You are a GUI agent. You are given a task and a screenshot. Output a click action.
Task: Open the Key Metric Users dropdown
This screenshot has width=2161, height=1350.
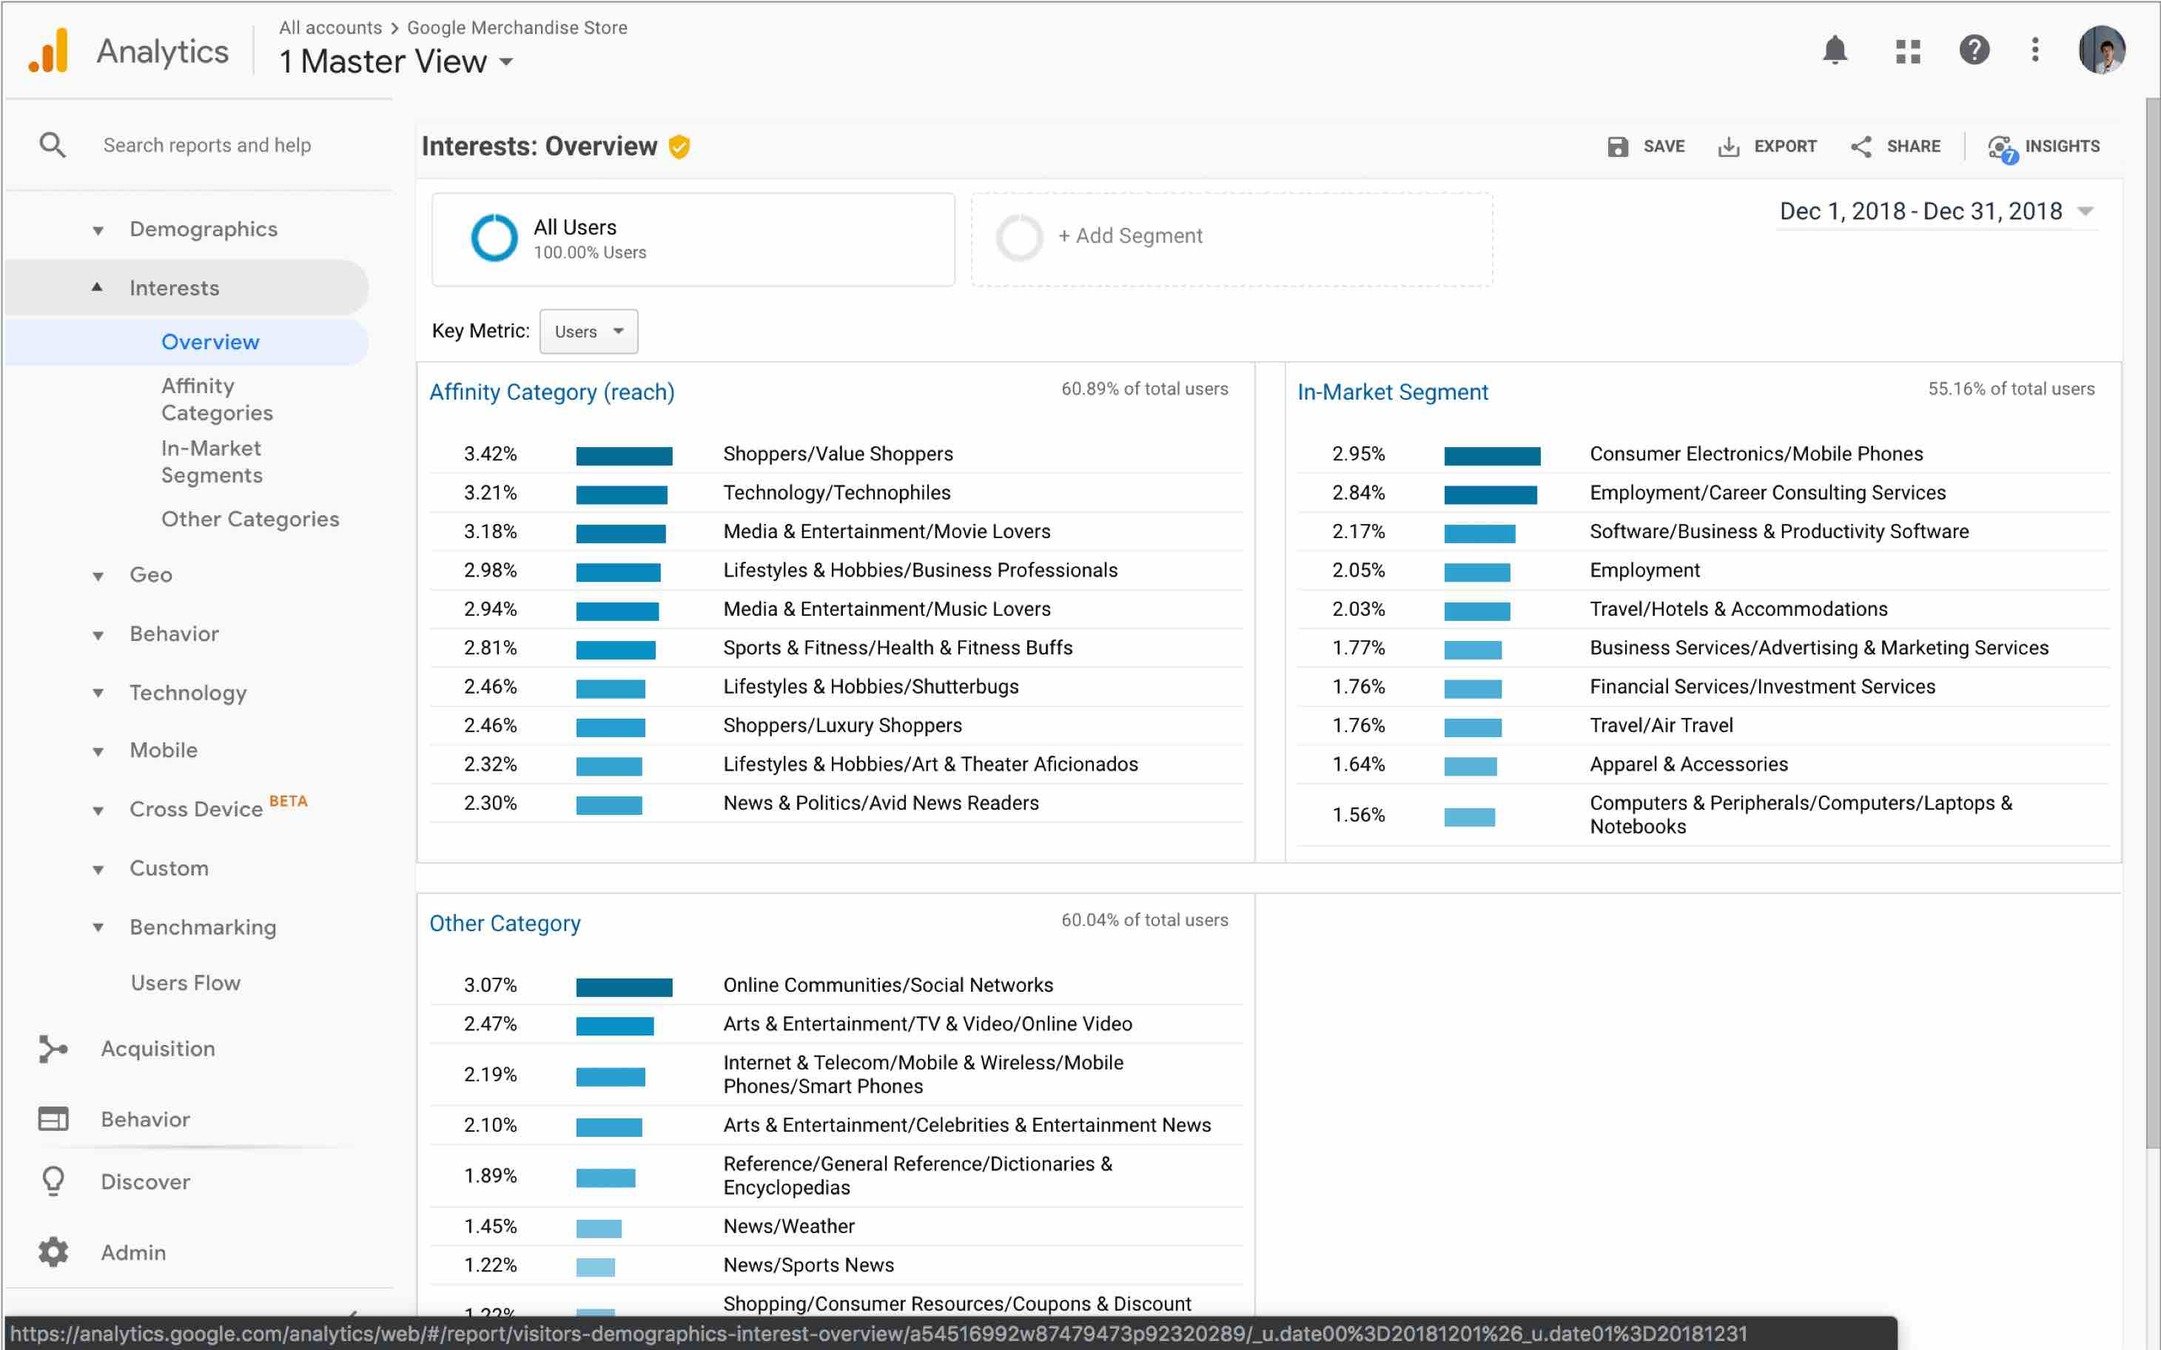588,331
